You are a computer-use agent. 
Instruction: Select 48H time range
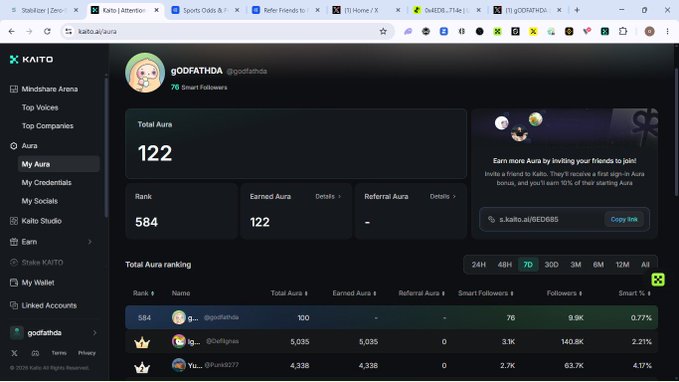(504, 265)
